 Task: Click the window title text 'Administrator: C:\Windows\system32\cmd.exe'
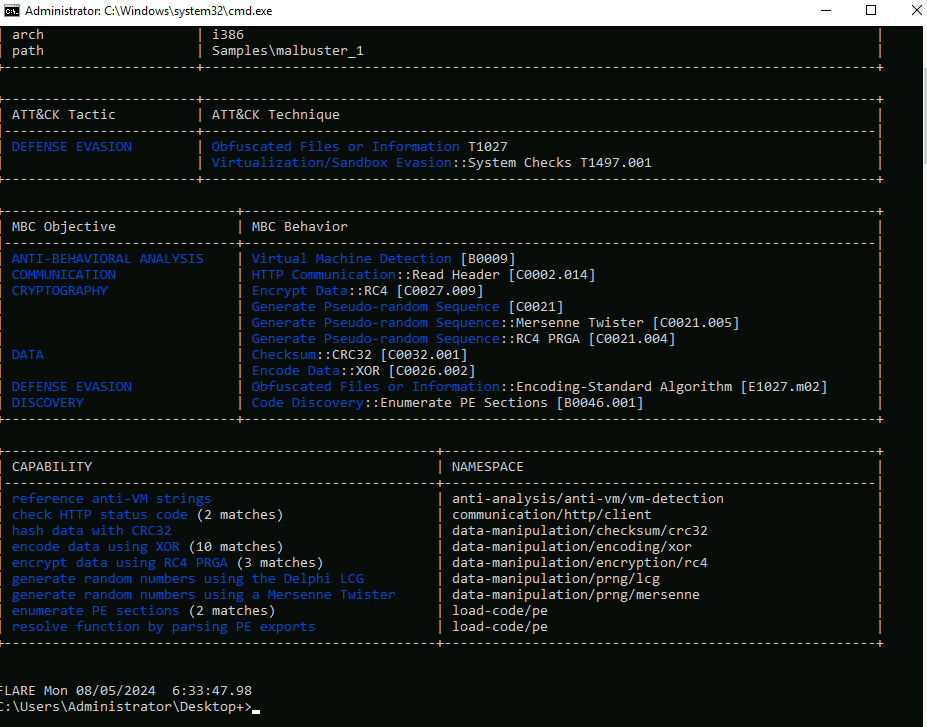click(x=148, y=11)
